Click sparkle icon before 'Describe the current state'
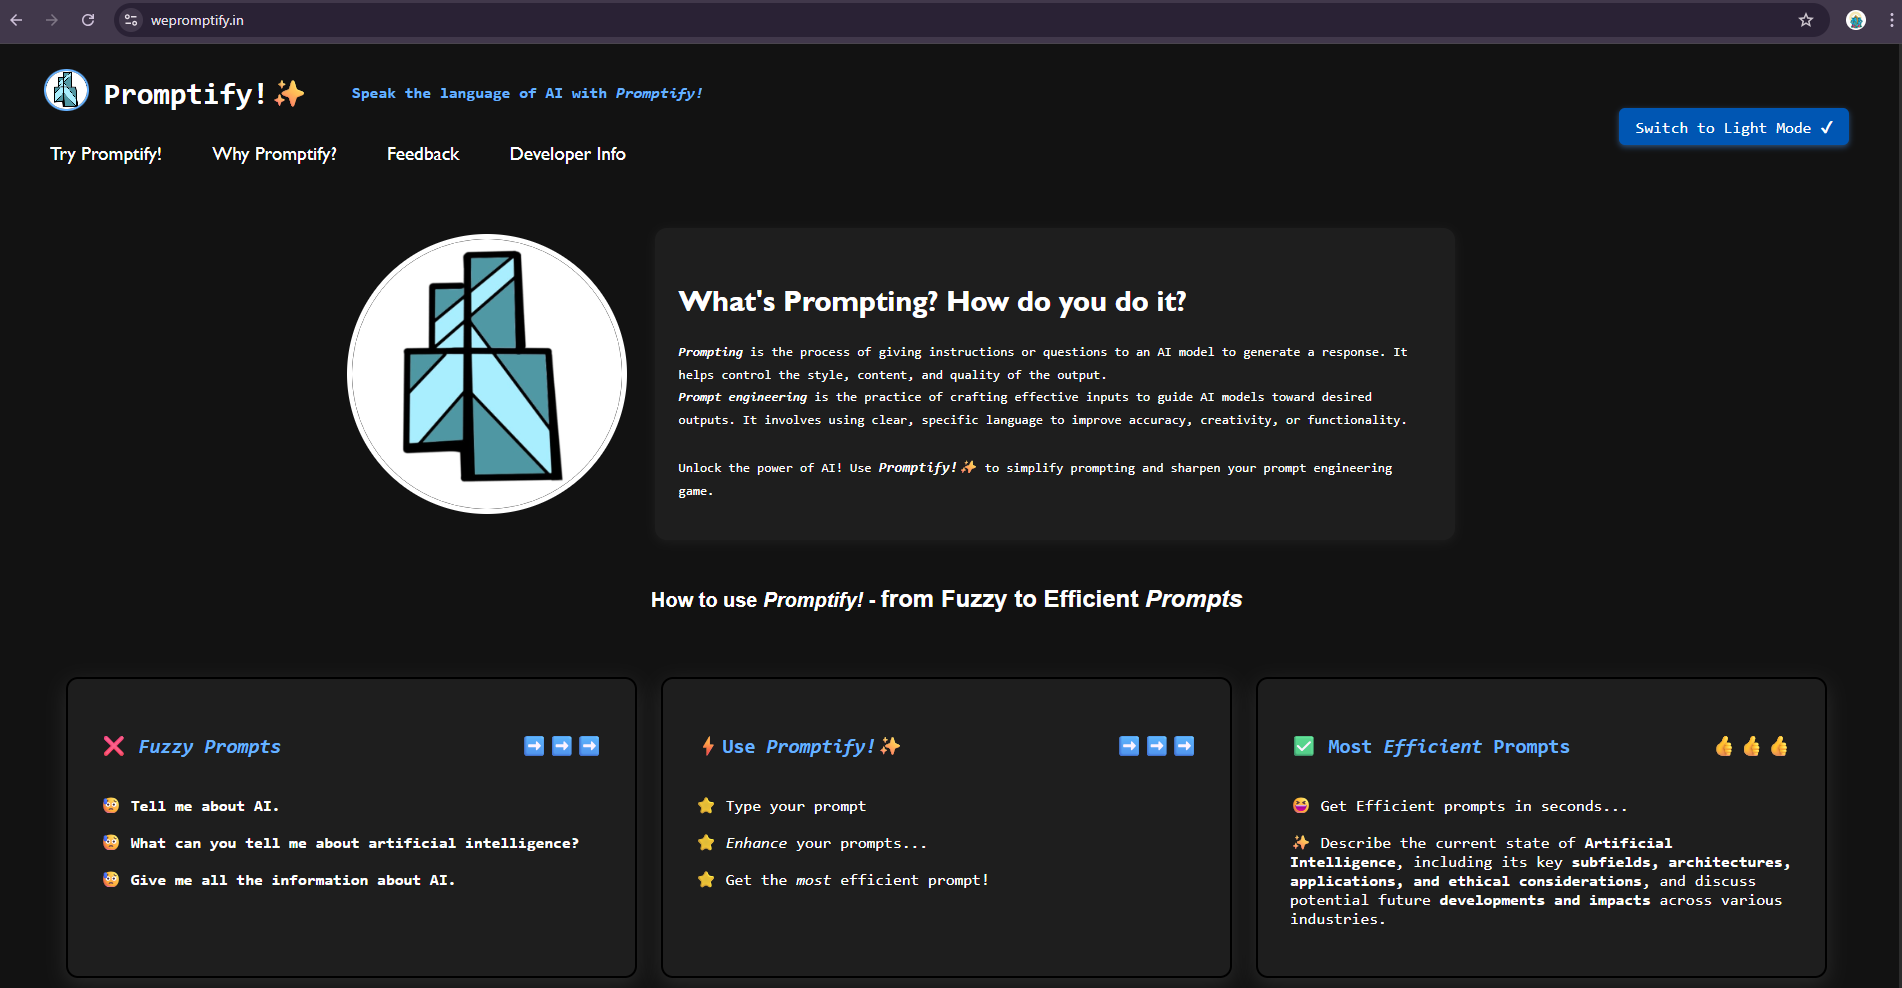The width and height of the screenshot is (1902, 988). pyautogui.click(x=1301, y=842)
